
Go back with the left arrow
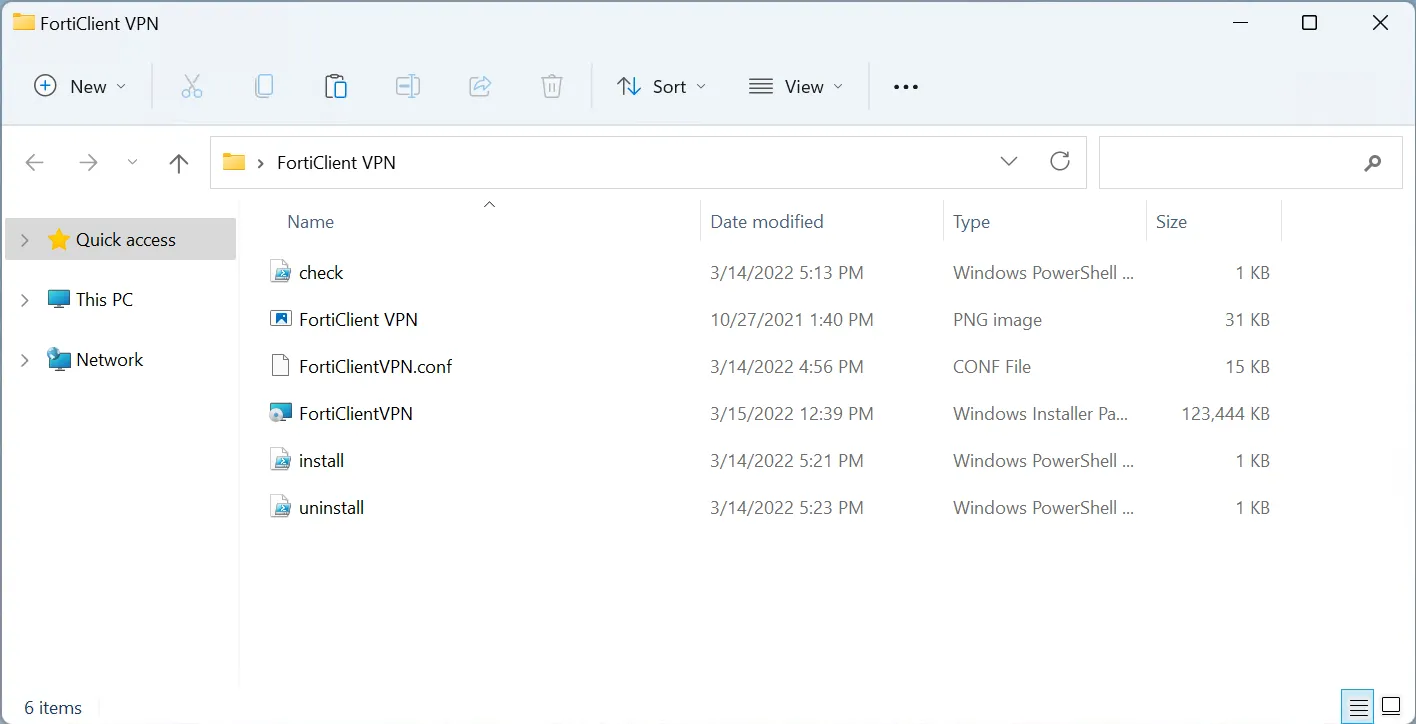[35, 162]
